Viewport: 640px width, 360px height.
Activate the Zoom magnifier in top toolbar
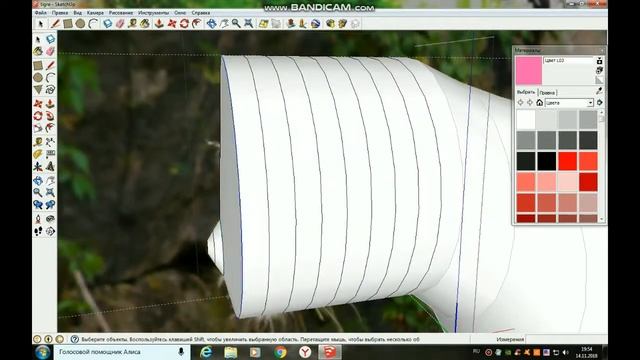pyautogui.click(x=236, y=24)
